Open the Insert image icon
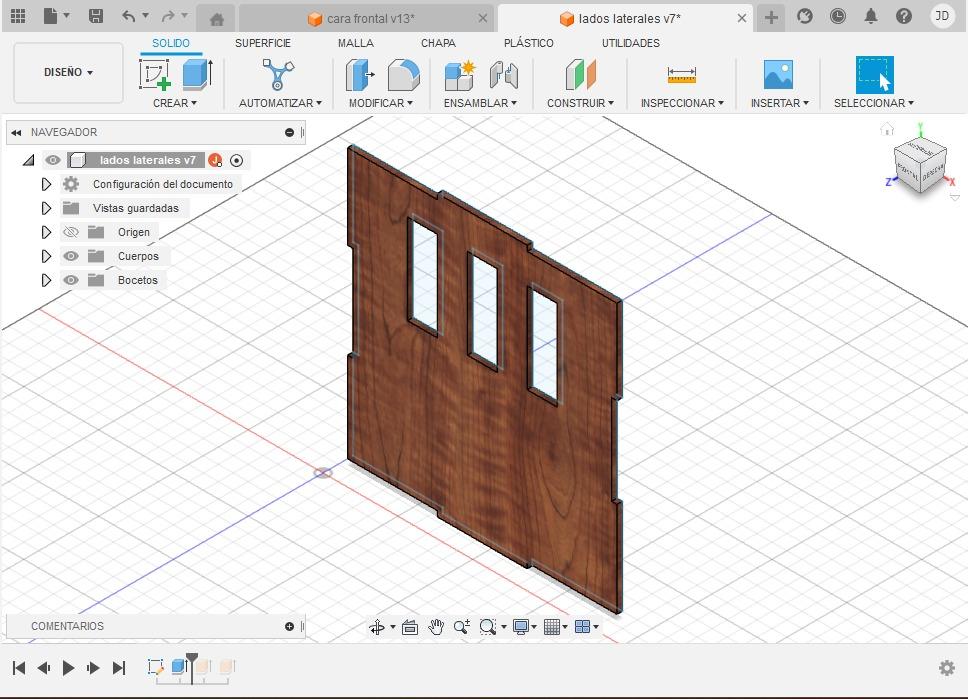This screenshot has height=699, width=968. coord(778,75)
